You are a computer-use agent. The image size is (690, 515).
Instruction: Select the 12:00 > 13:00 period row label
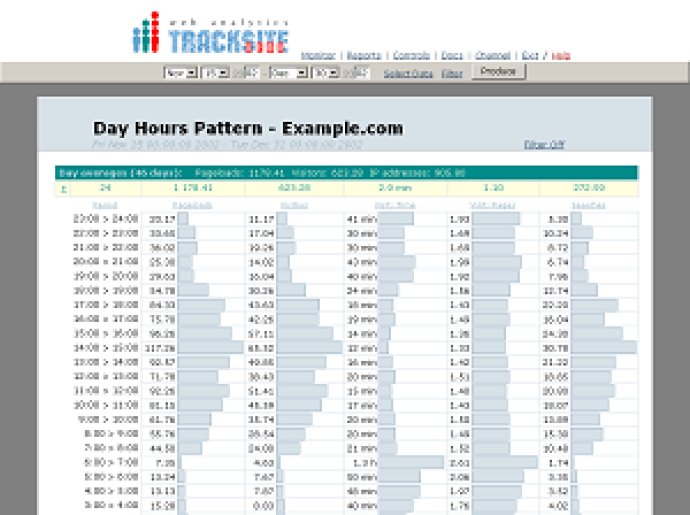tap(106, 376)
